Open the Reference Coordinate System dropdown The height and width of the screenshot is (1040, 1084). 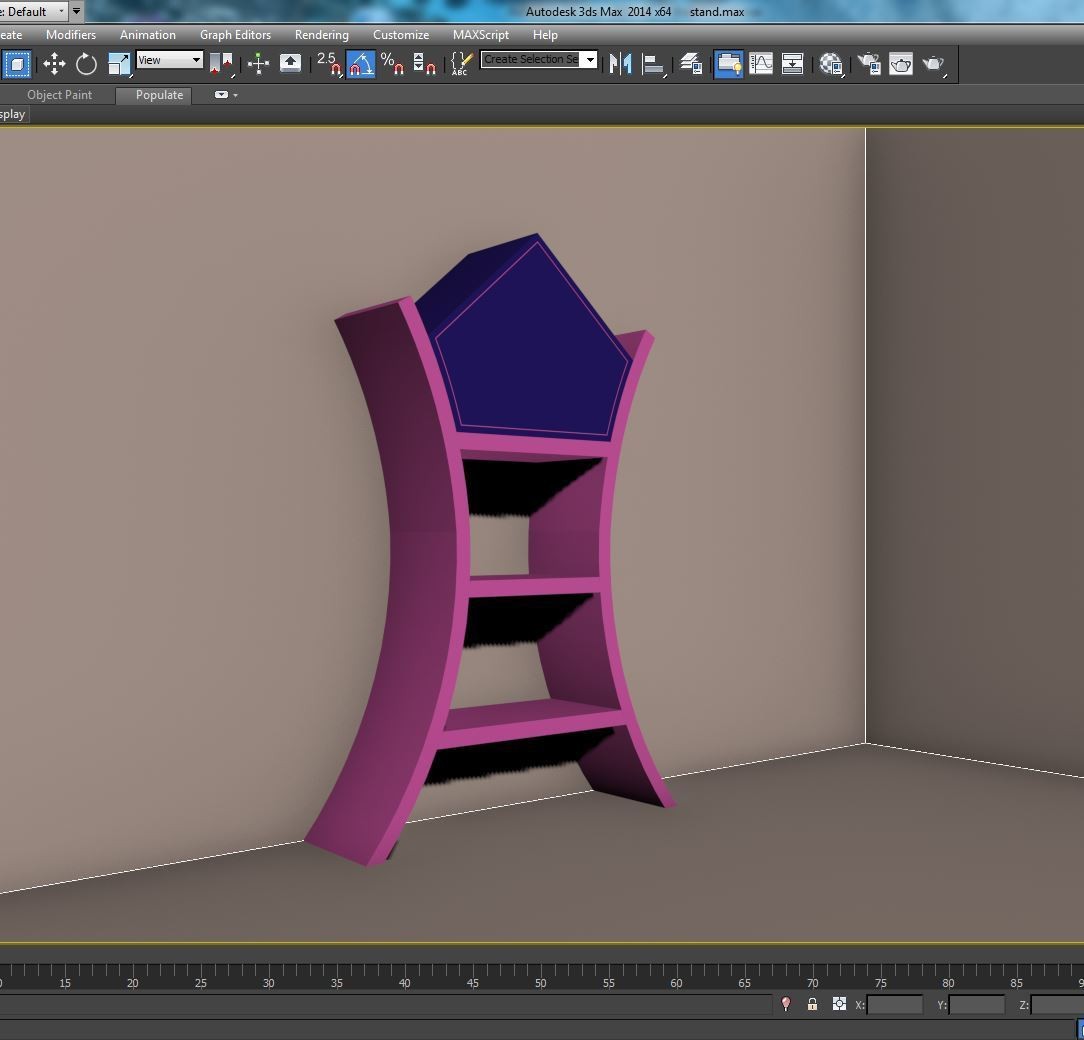pos(169,60)
